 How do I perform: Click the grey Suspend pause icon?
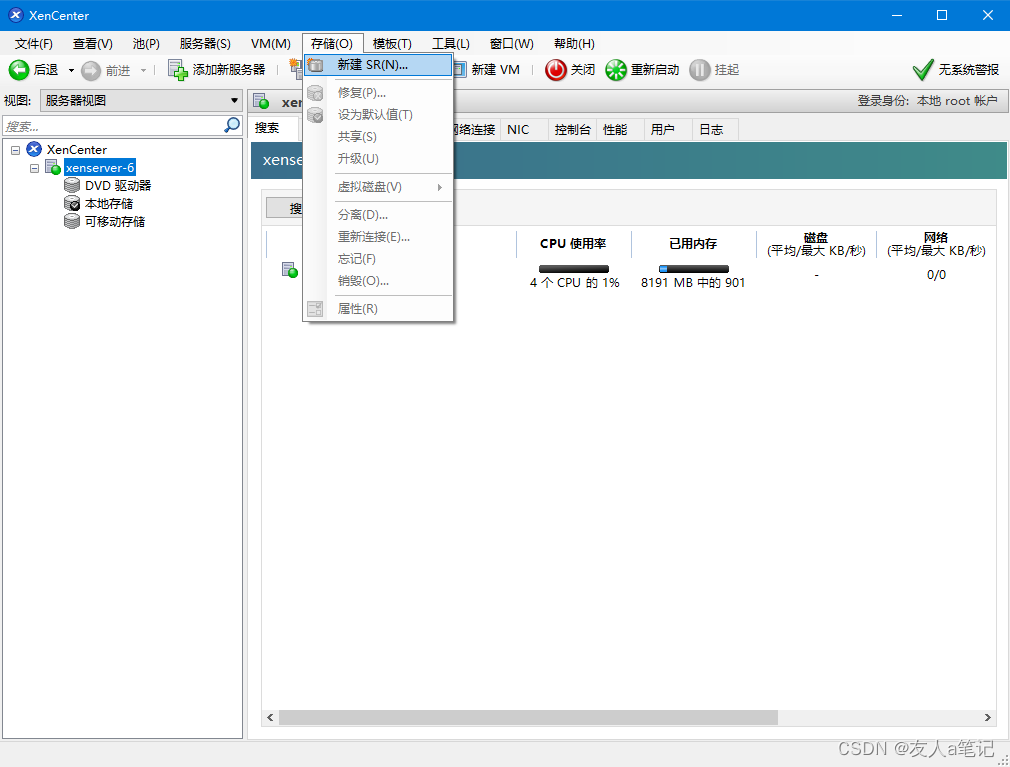click(x=700, y=70)
